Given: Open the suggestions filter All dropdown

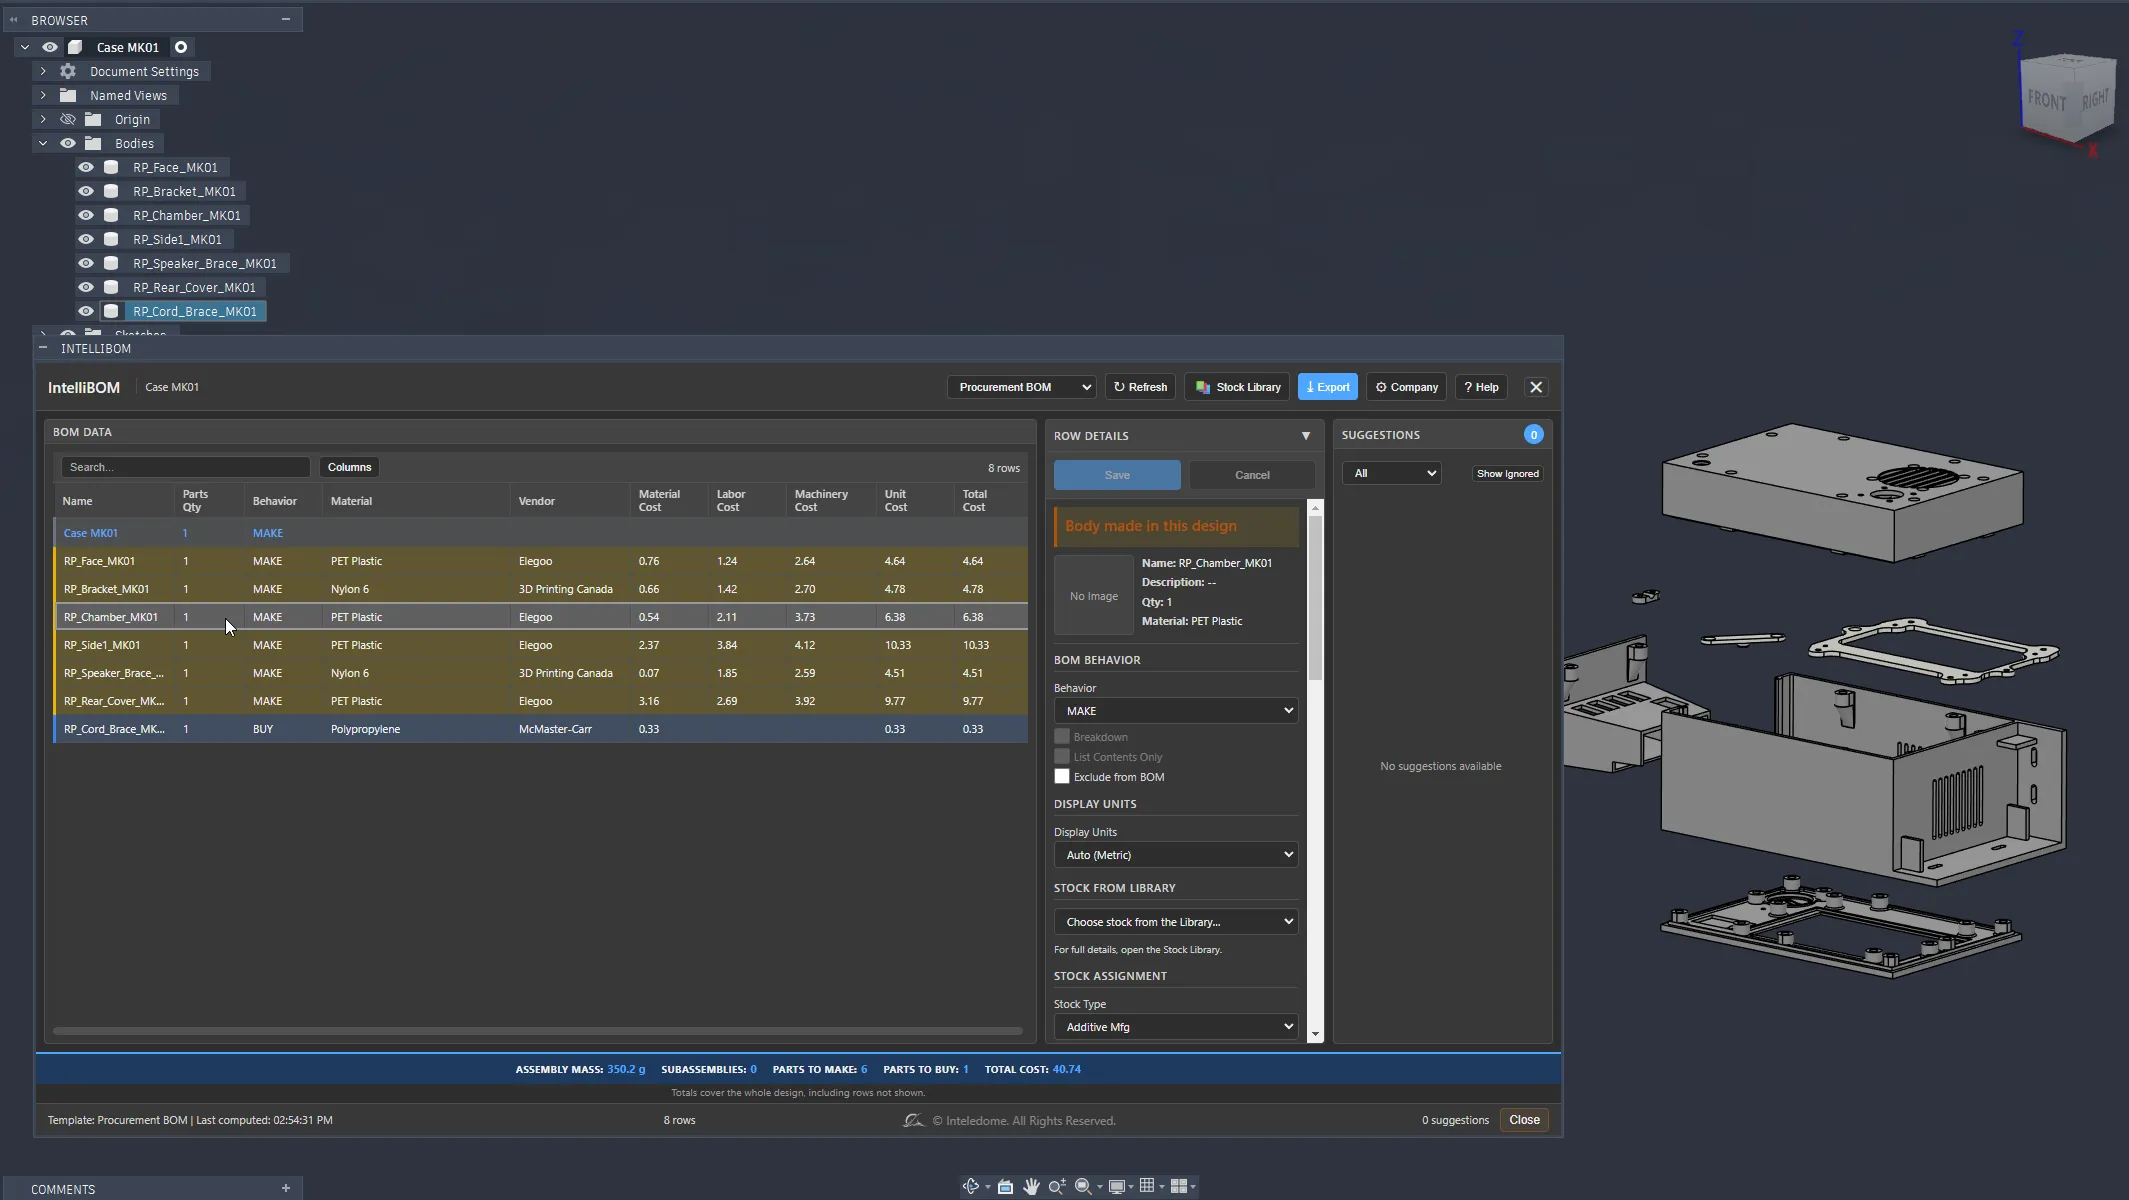Looking at the screenshot, I should pos(1391,473).
